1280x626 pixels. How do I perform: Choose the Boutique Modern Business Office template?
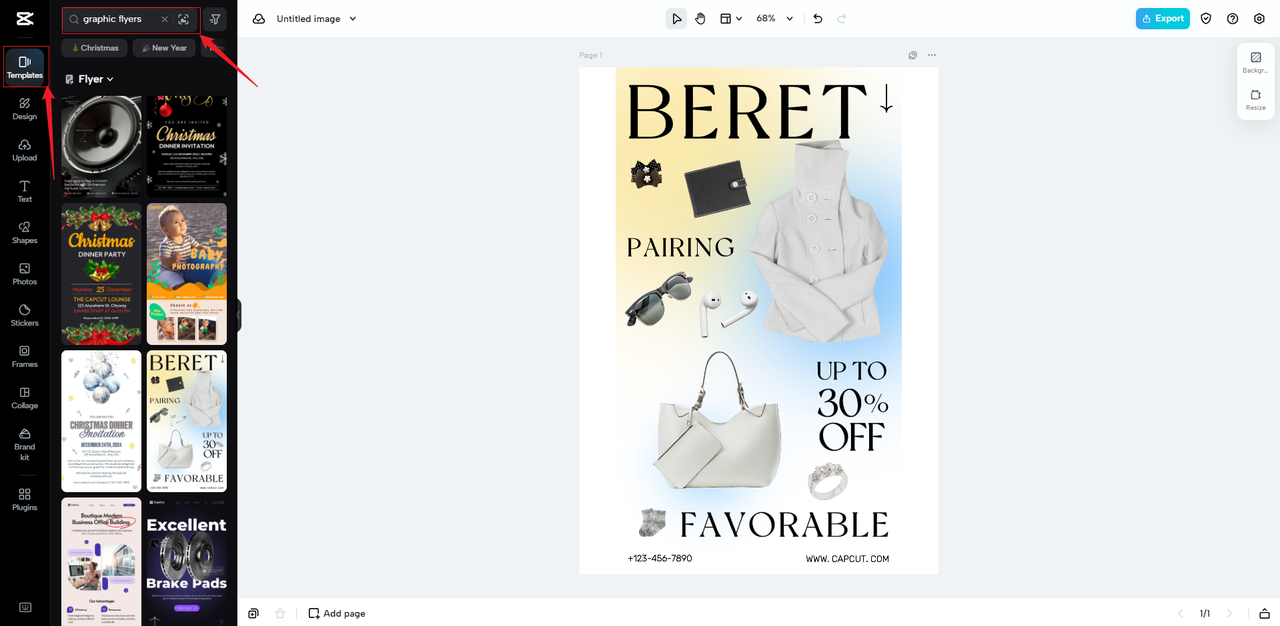(101, 561)
